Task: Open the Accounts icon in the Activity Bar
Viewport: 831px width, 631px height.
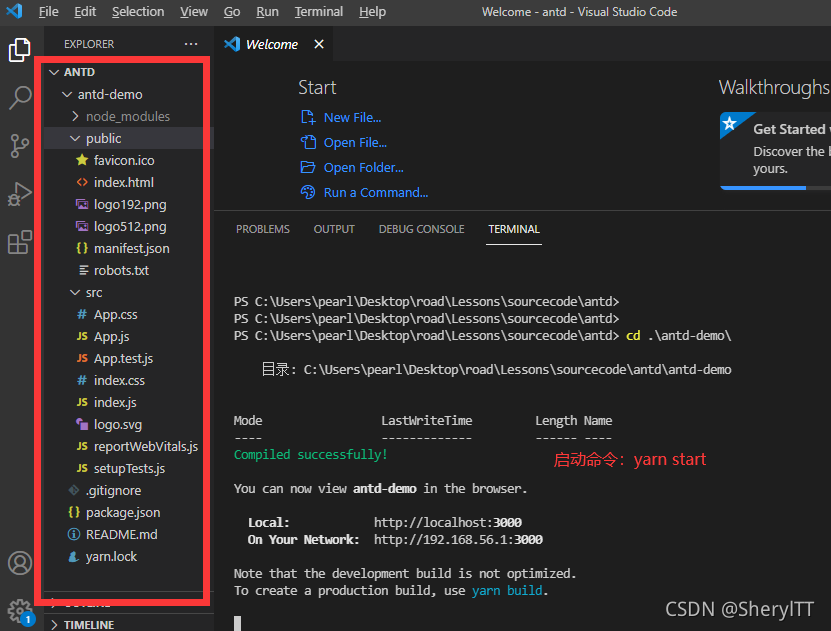Action: (x=19, y=563)
